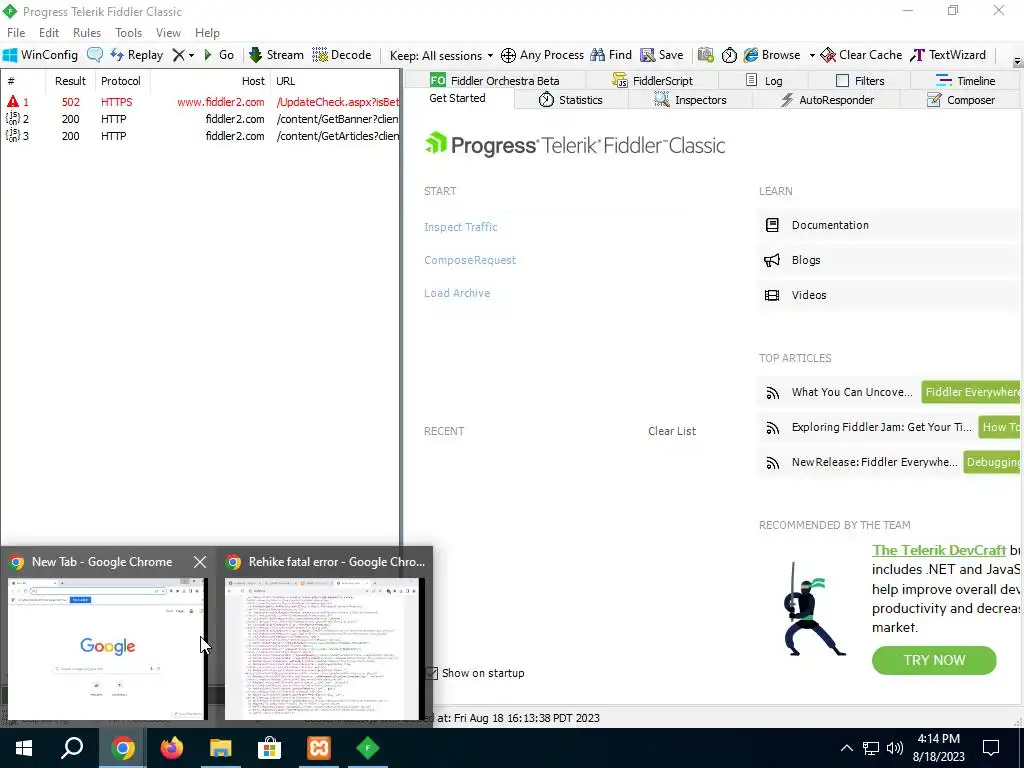
Task: Open the Composer tab
Action: point(961,100)
